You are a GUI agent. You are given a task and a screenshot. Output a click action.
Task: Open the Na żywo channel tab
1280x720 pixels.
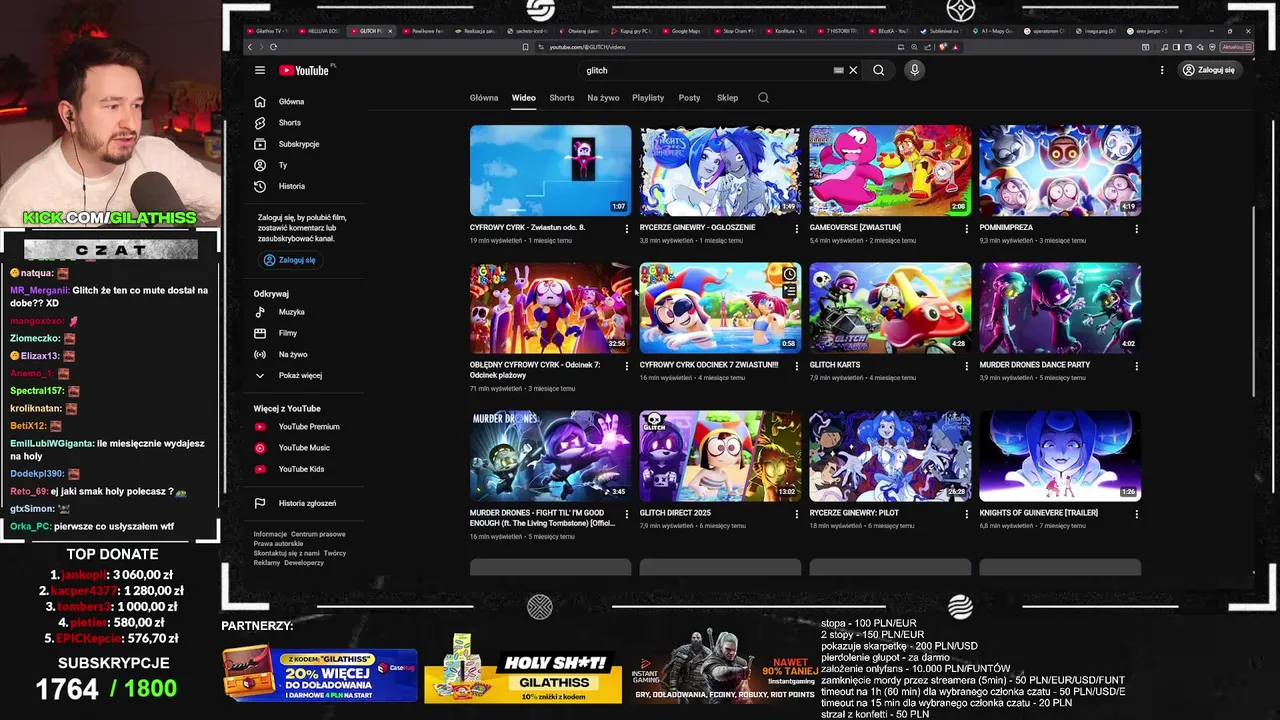coord(603,98)
